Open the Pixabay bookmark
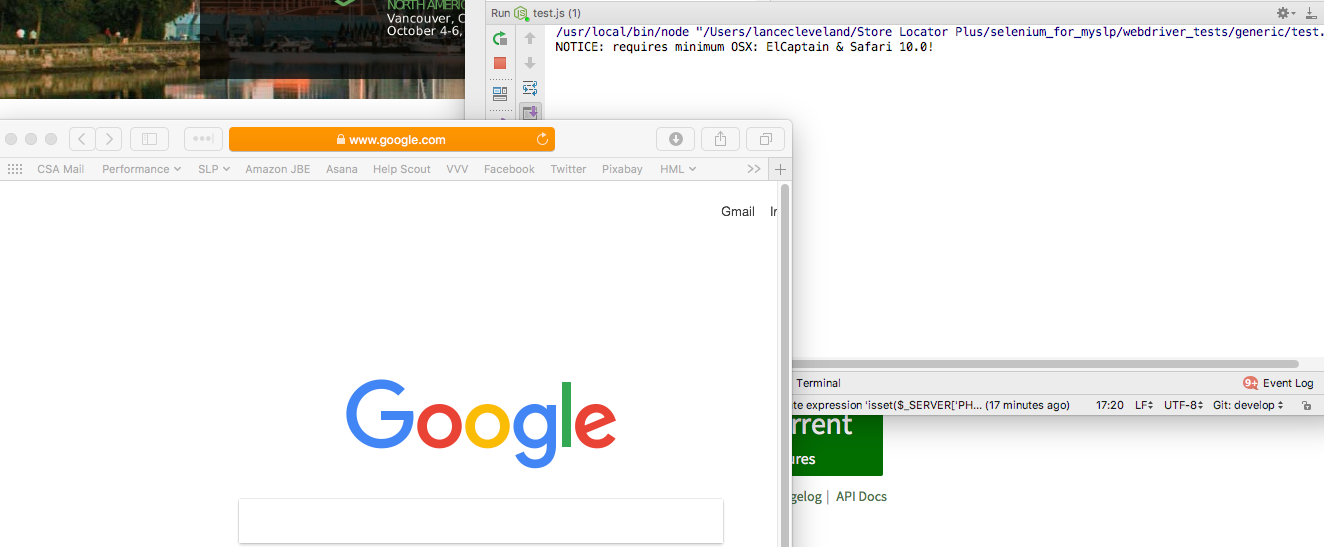 pos(622,169)
